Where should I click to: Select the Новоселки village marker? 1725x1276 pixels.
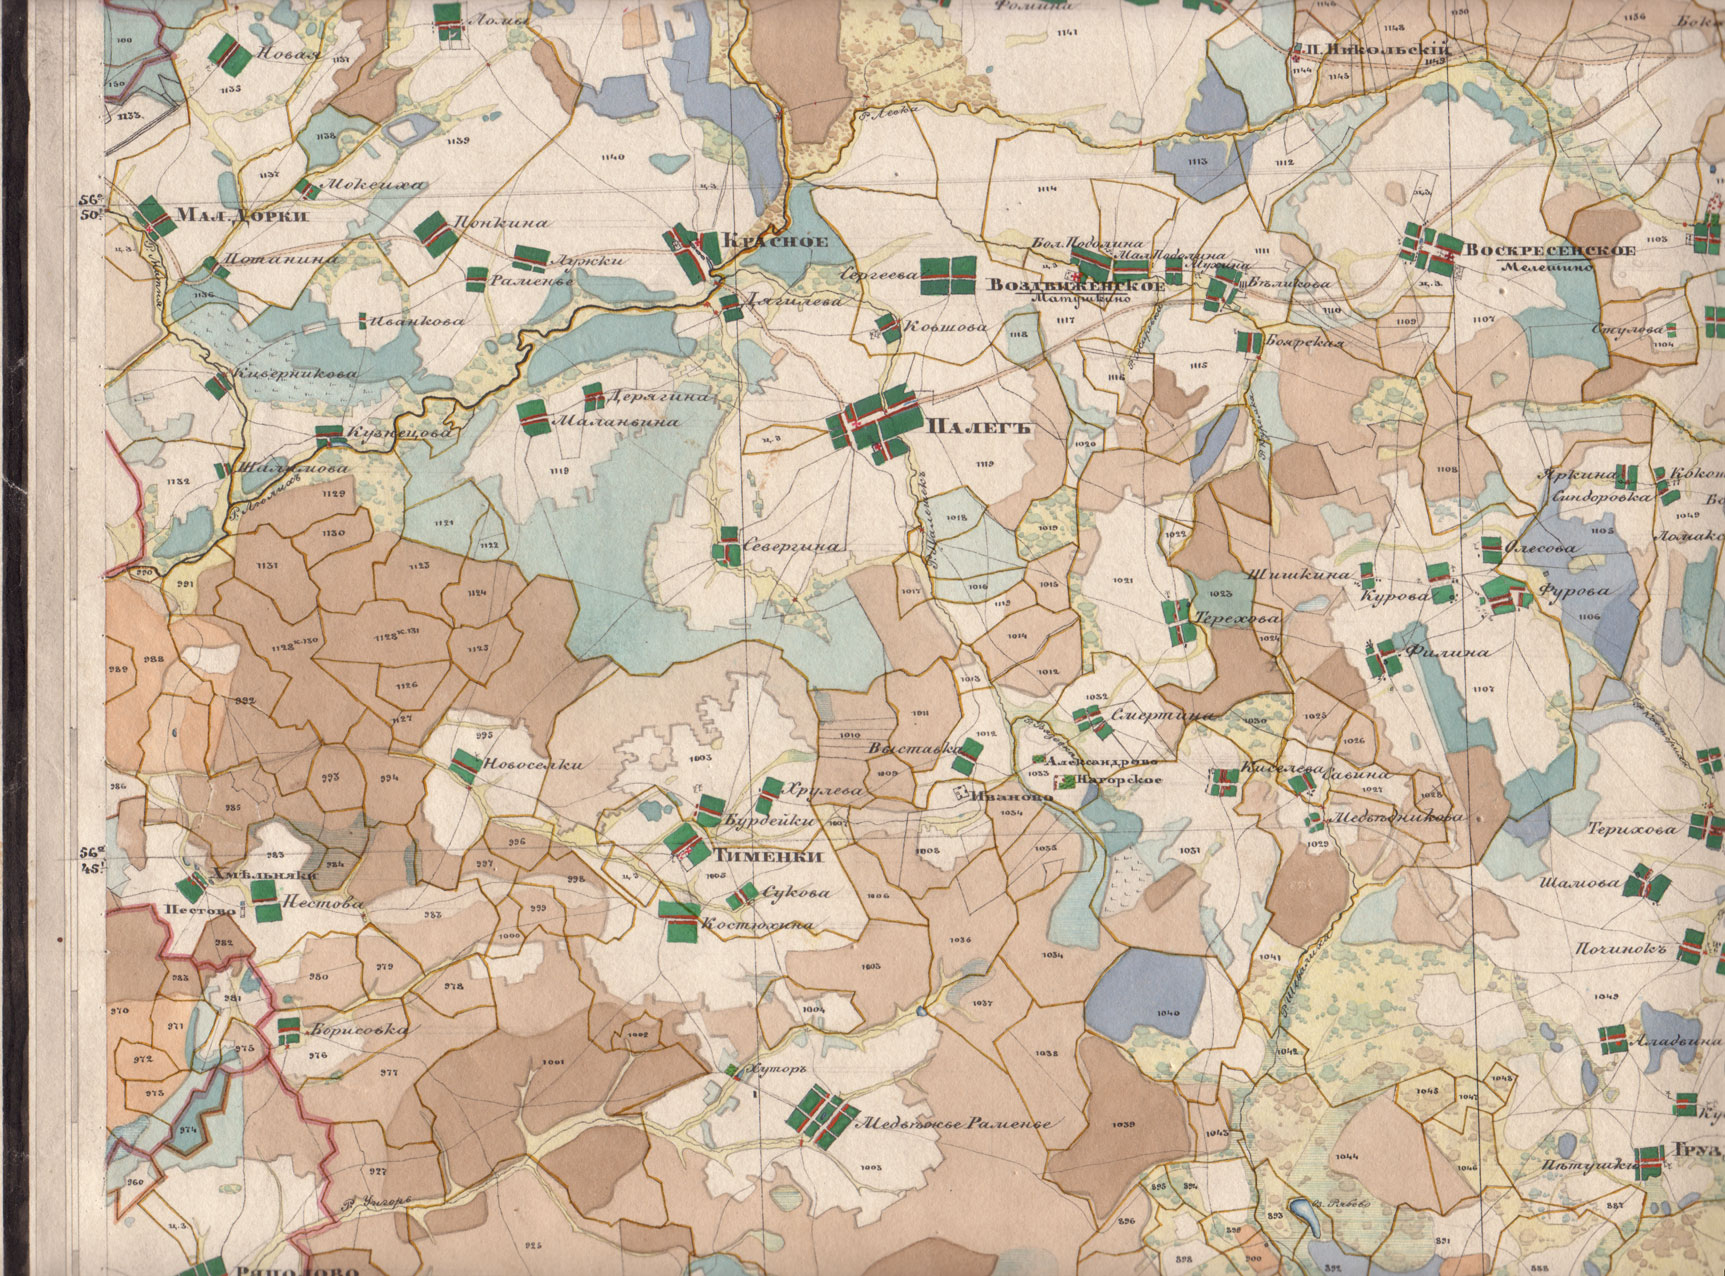click(x=462, y=765)
